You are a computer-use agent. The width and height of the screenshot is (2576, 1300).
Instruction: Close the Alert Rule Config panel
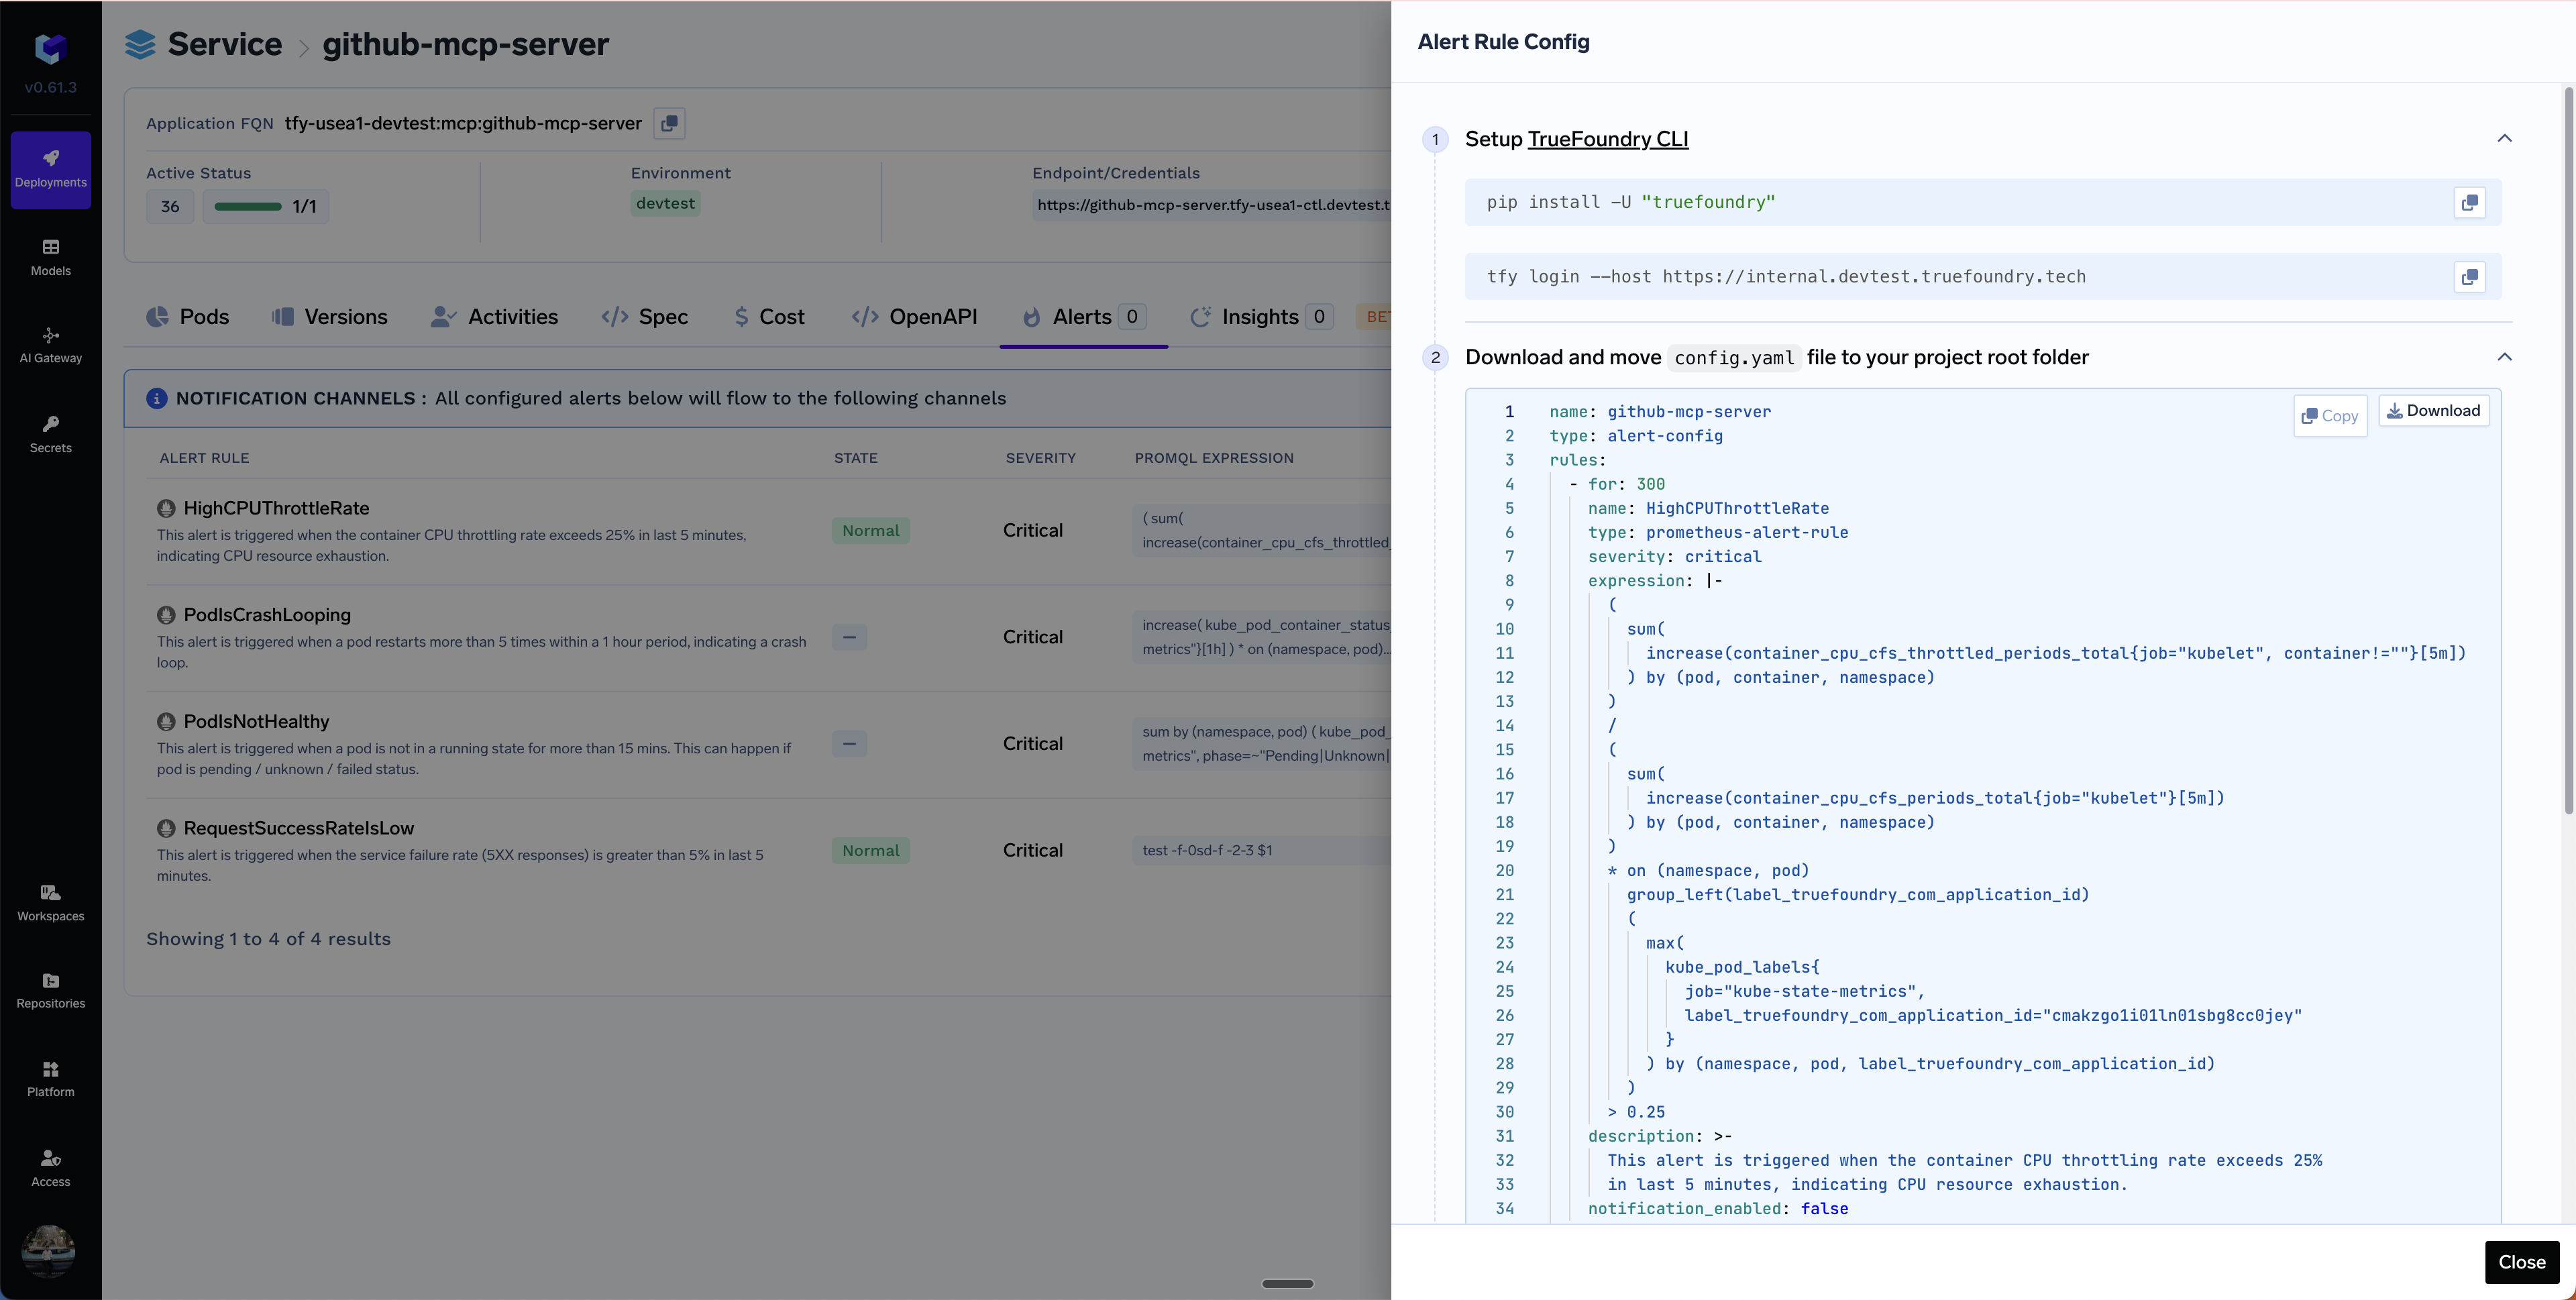click(2521, 1262)
